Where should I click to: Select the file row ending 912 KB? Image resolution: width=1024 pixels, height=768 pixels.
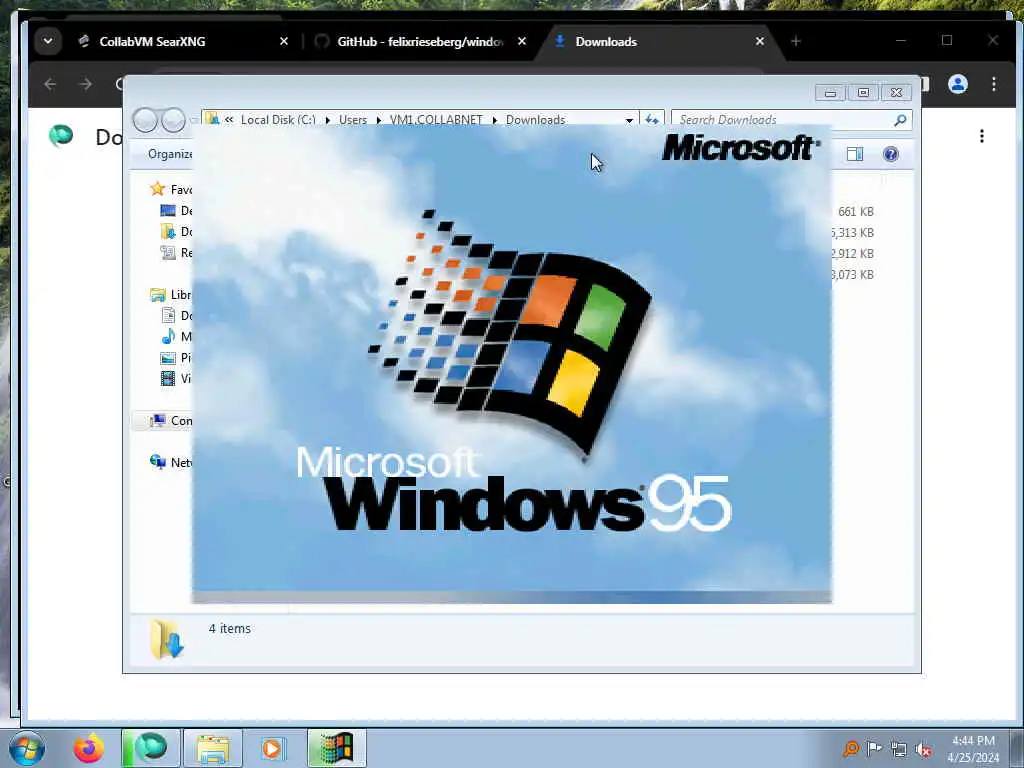point(853,253)
